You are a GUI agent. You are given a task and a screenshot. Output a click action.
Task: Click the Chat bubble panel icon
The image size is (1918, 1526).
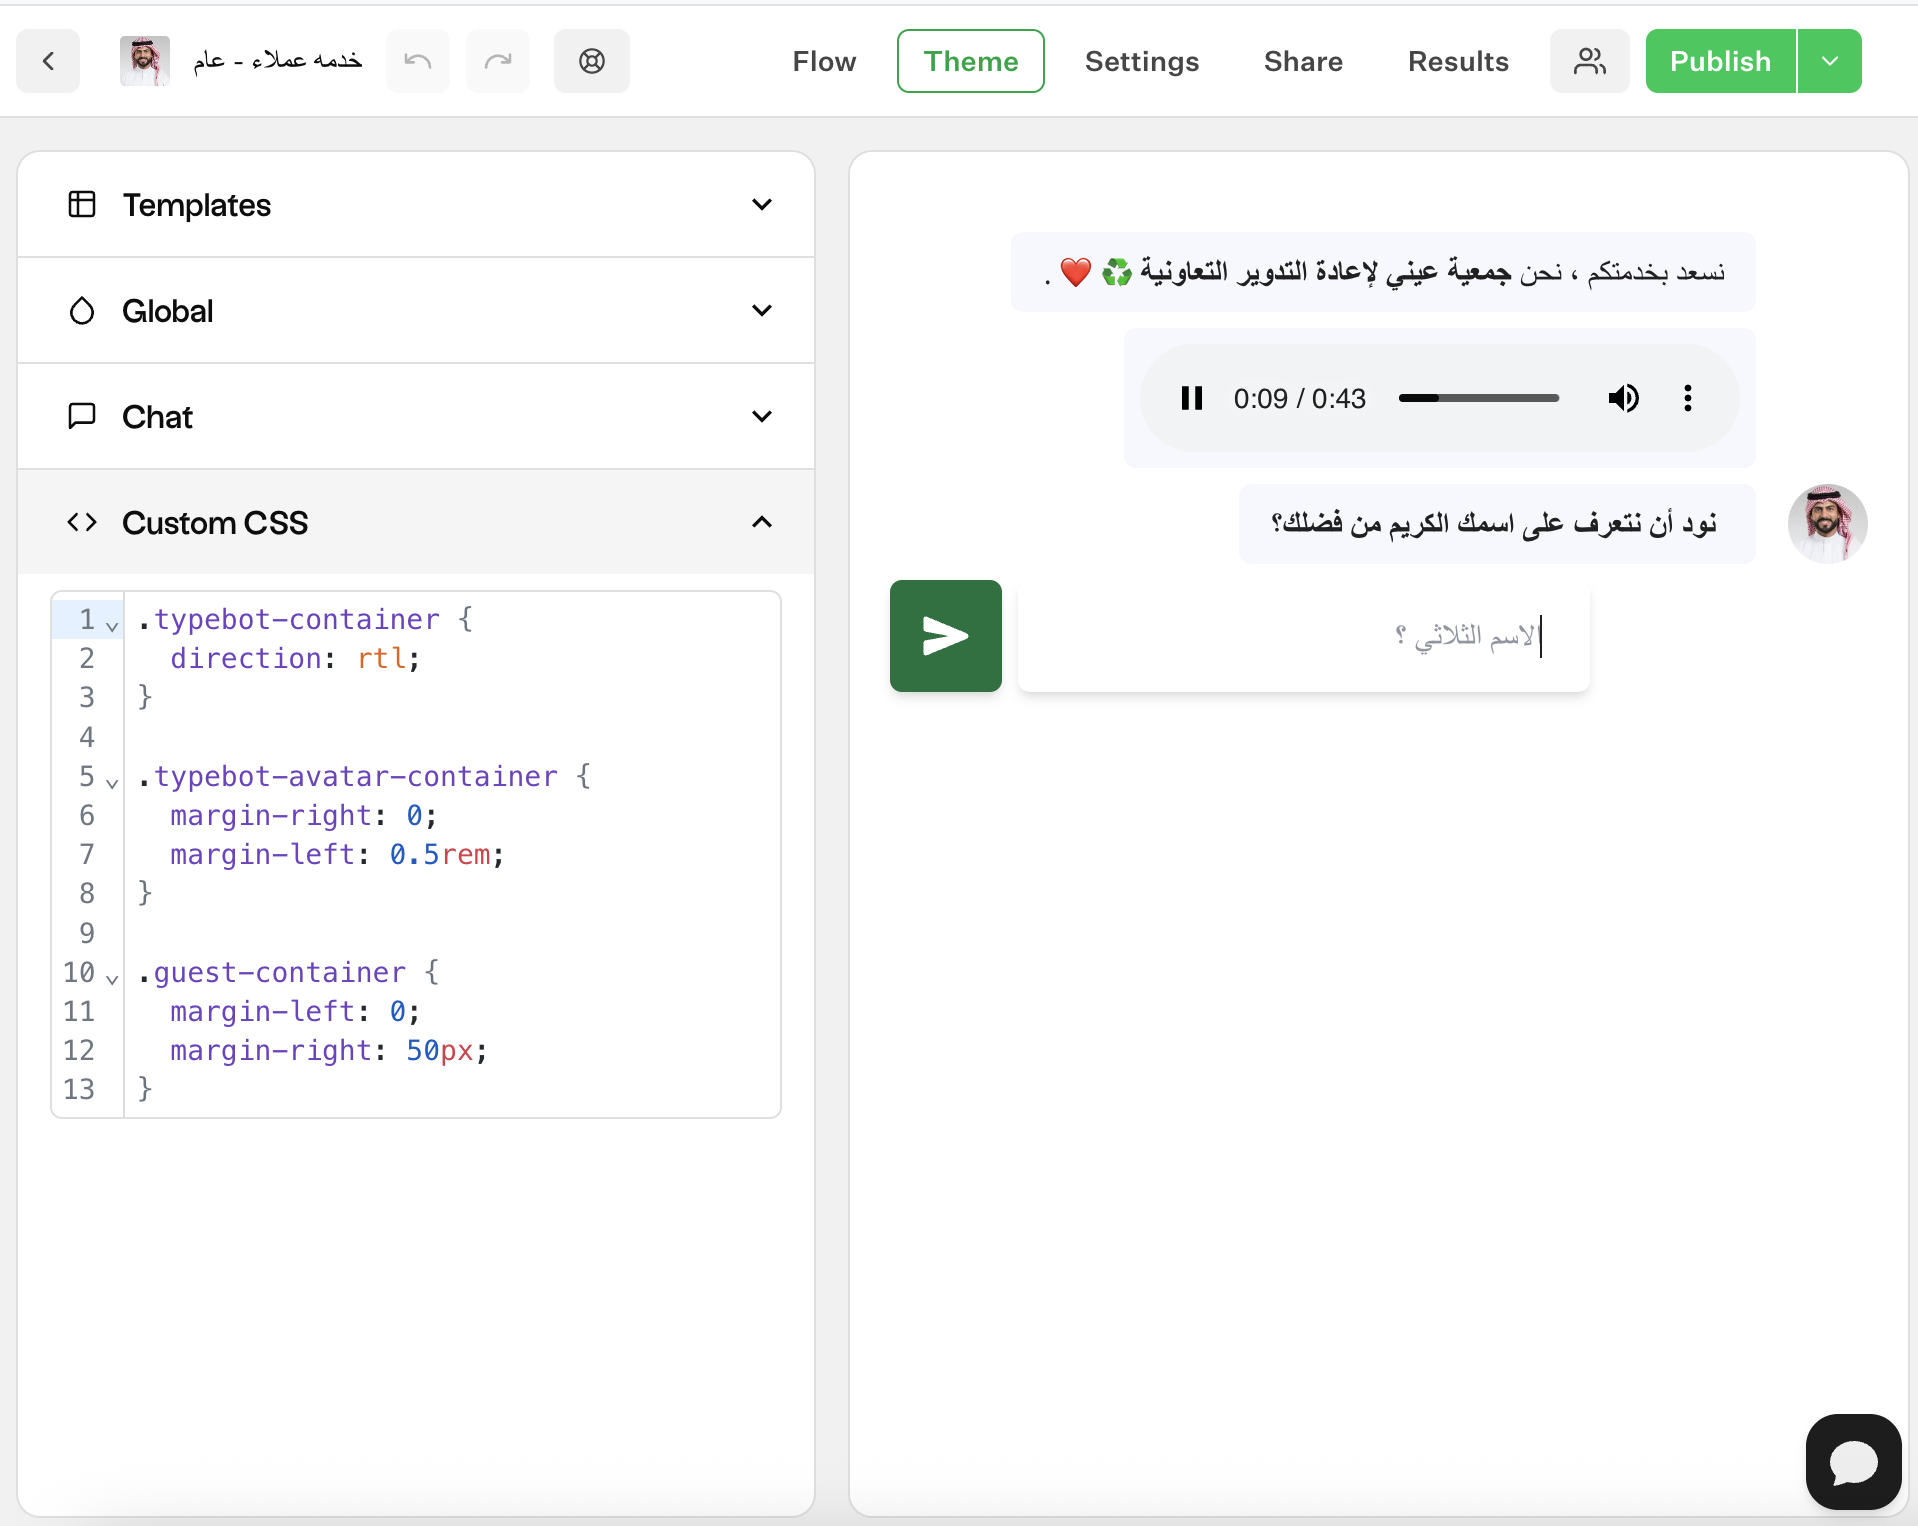[81, 416]
